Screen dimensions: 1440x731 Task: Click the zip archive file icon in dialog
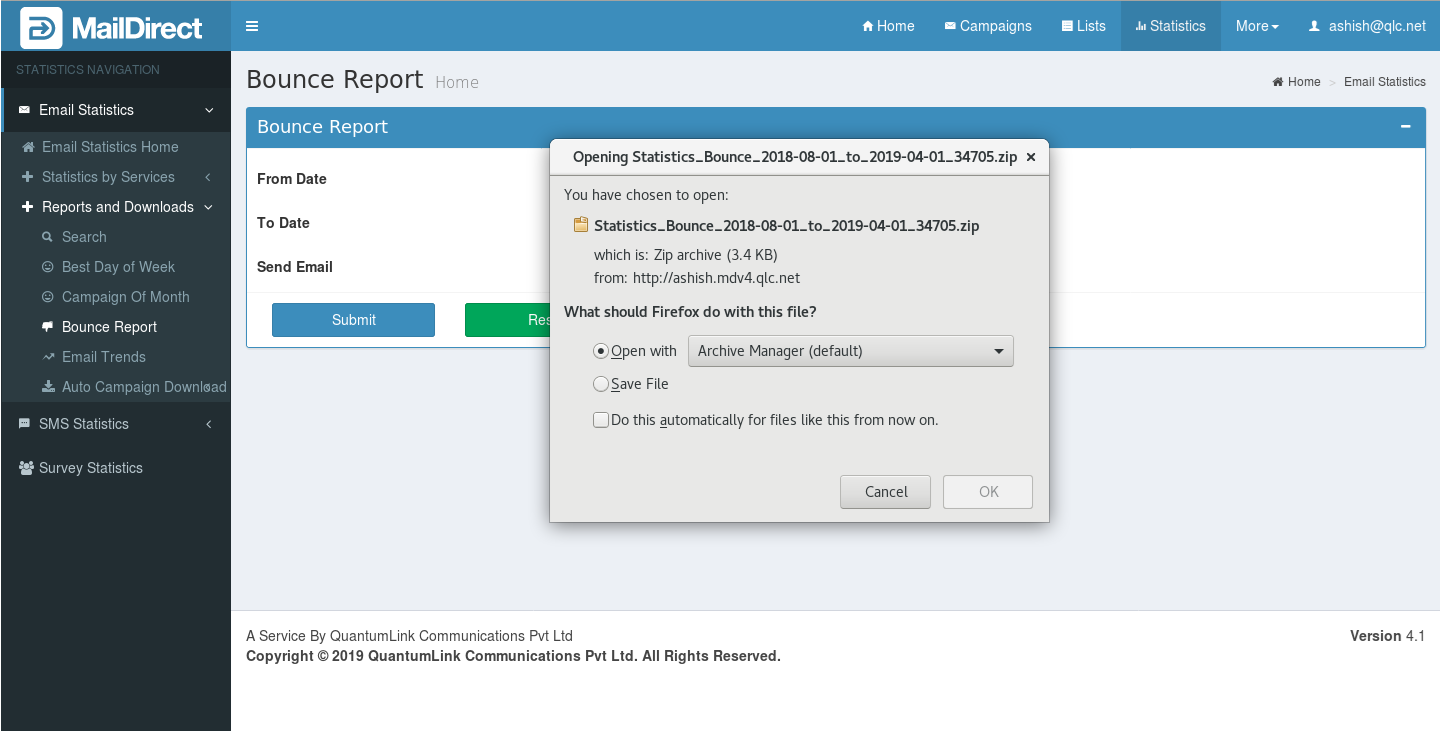580,225
